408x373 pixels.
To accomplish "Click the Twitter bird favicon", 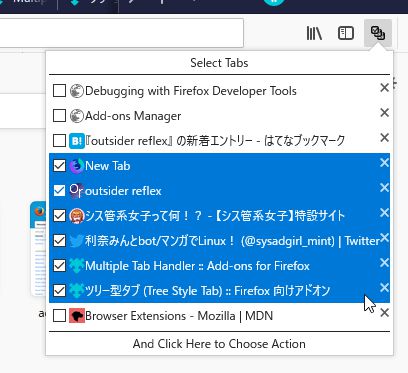I will pos(77,241).
